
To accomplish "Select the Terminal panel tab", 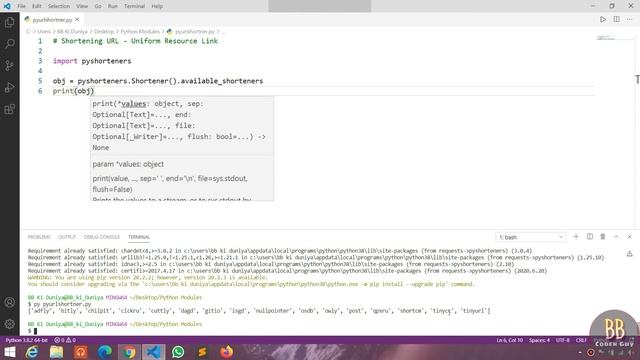I will click(x=139, y=237).
